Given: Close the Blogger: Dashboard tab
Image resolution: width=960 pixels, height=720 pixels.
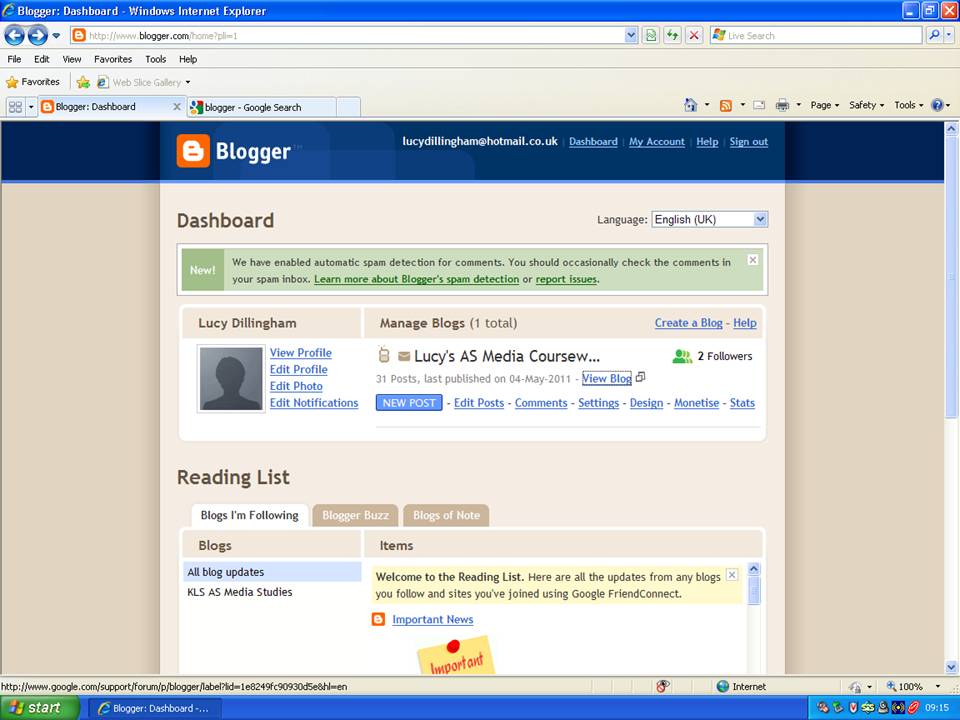Looking at the screenshot, I should coord(177,107).
